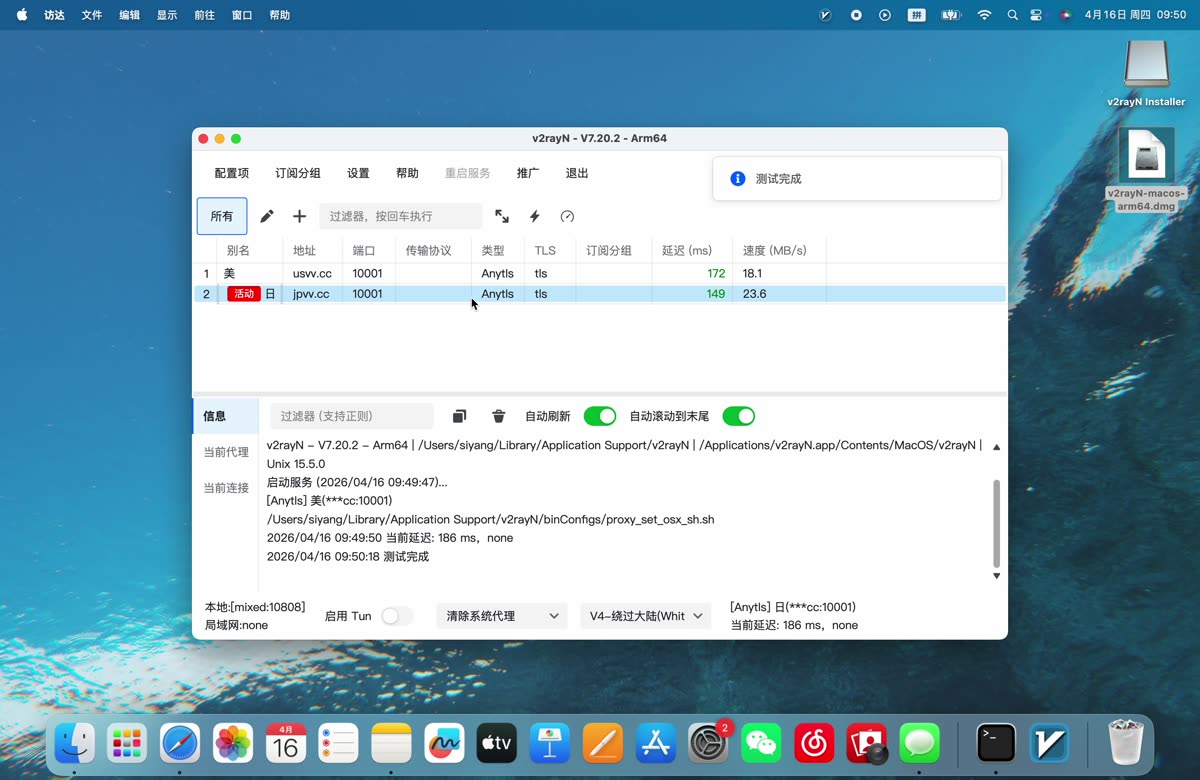This screenshot has height=780, width=1200.
Task: Click the 172 latency value
Action: (x=716, y=273)
